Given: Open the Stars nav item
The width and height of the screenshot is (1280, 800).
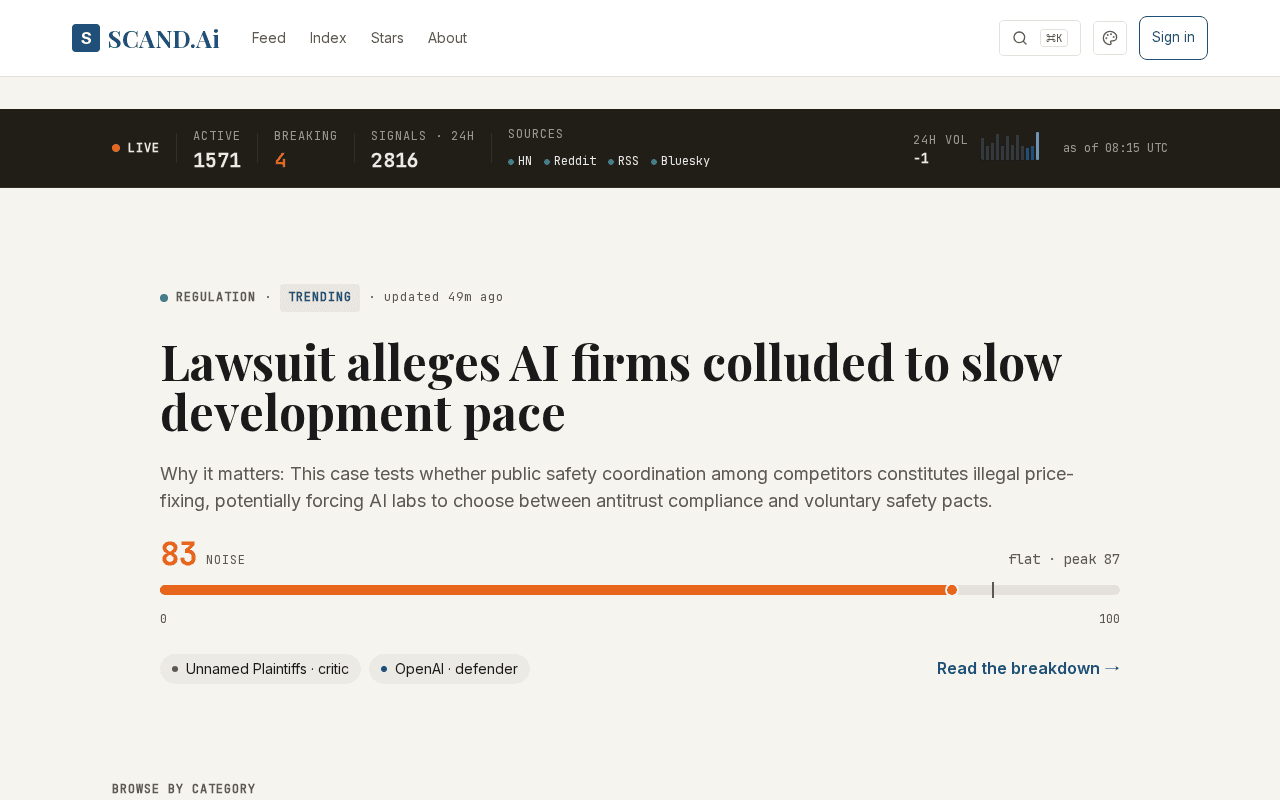Looking at the screenshot, I should pyautogui.click(x=387, y=38).
